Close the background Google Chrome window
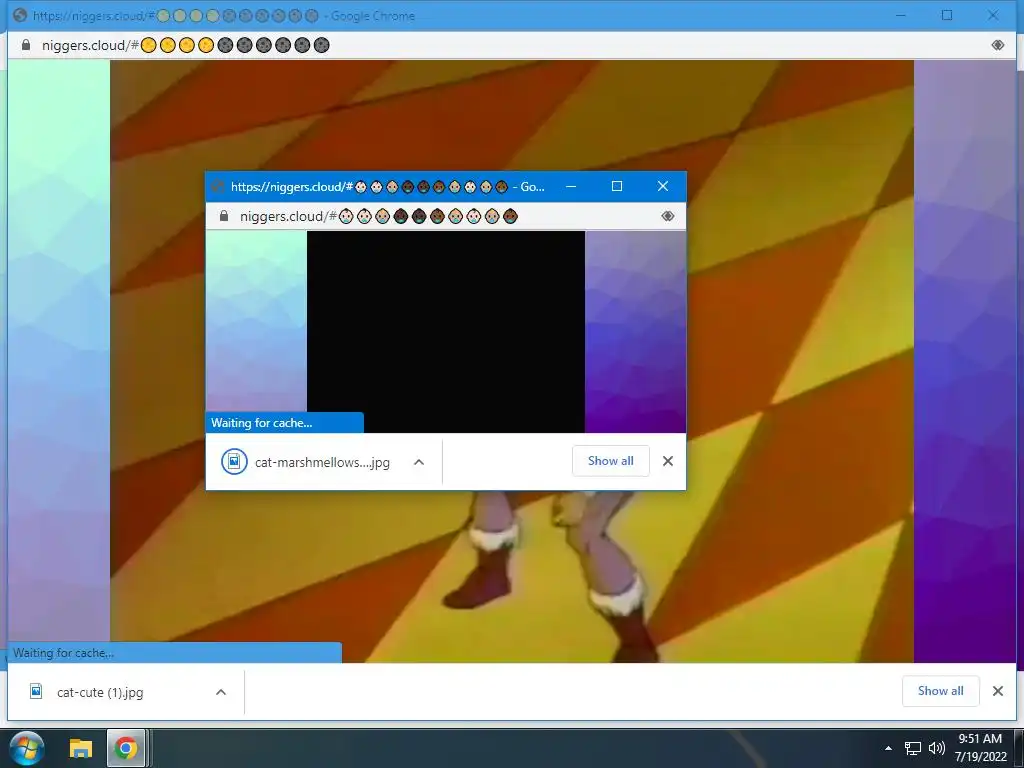The width and height of the screenshot is (1024, 768). [993, 15]
